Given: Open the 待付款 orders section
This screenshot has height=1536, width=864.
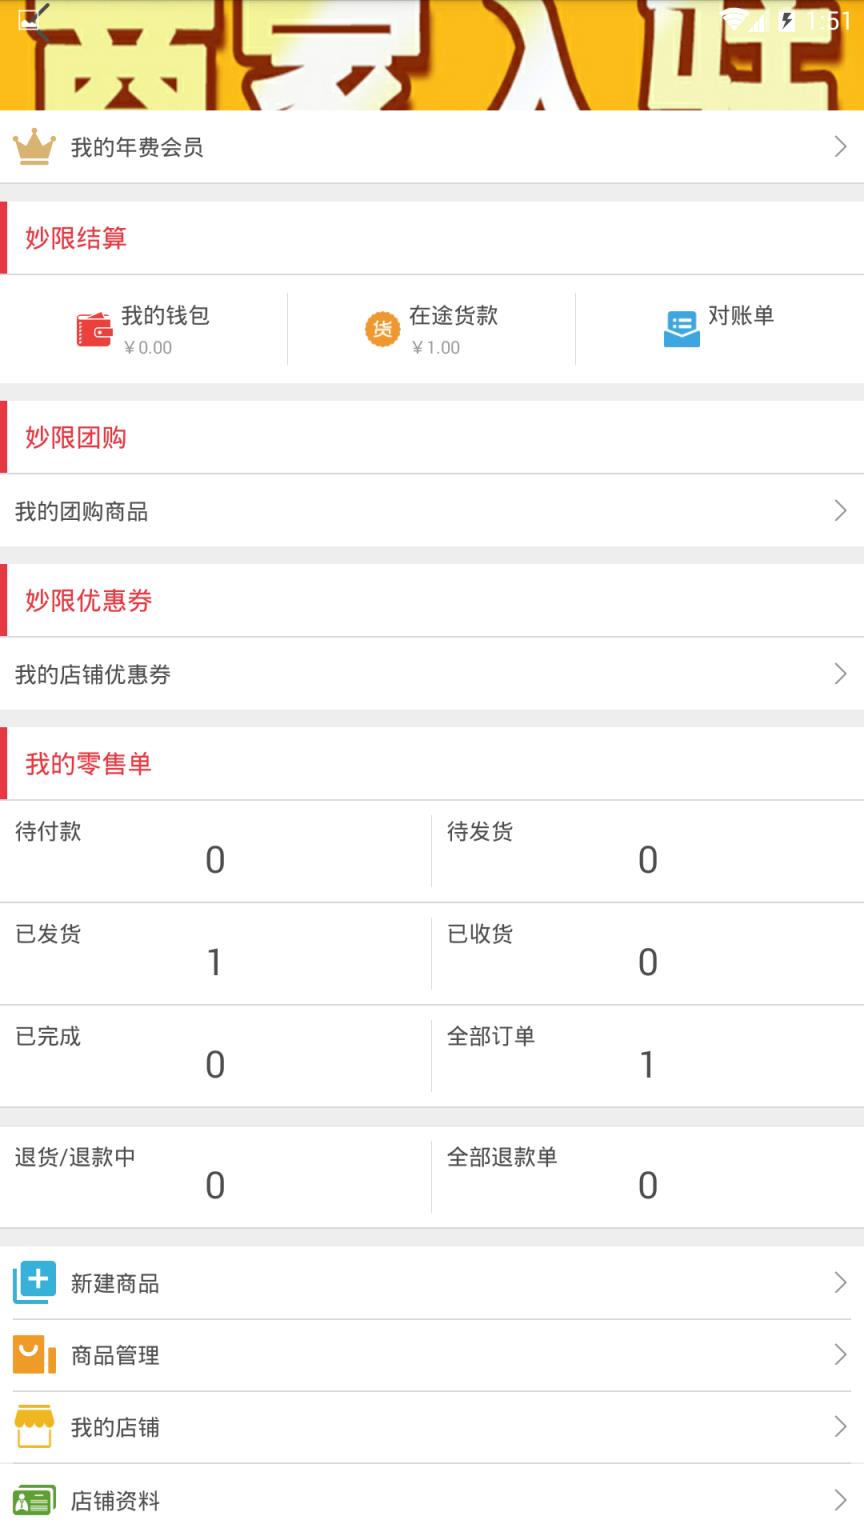Looking at the screenshot, I should click(x=215, y=850).
